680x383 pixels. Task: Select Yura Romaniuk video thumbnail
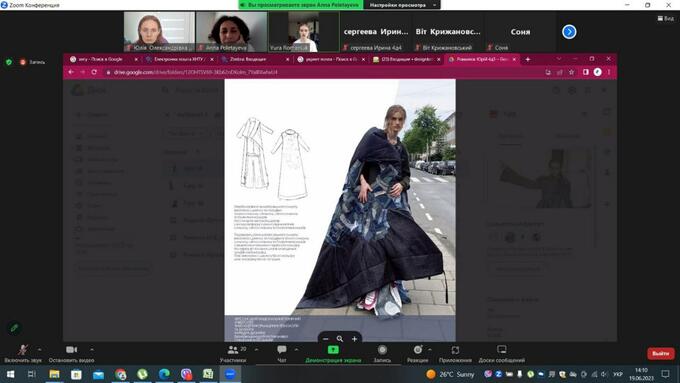(x=304, y=32)
